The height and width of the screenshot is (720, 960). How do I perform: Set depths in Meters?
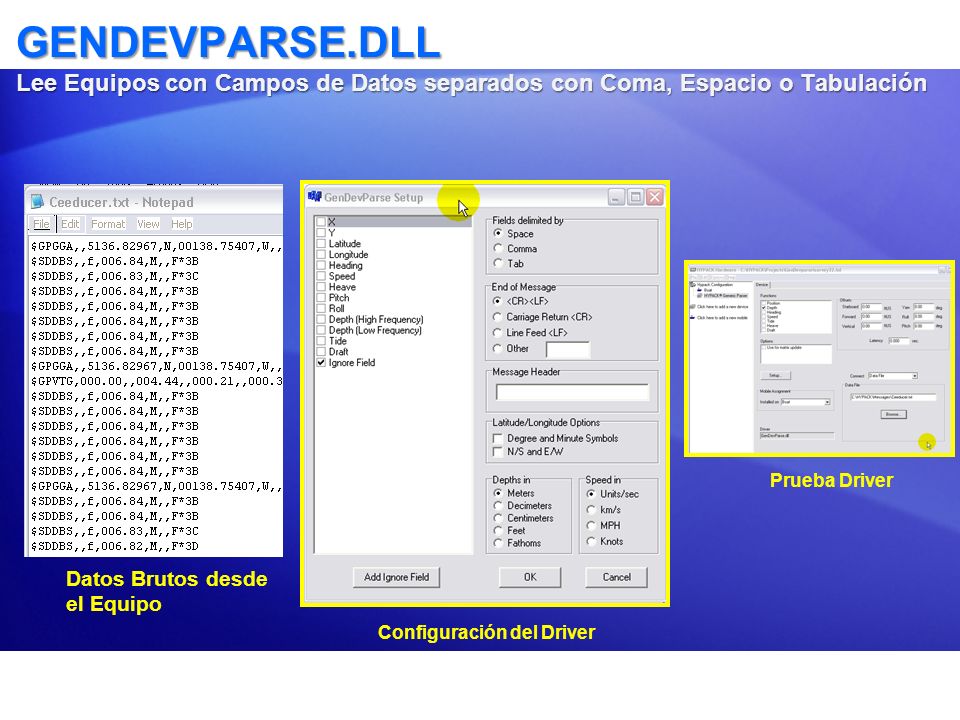coord(498,493)
